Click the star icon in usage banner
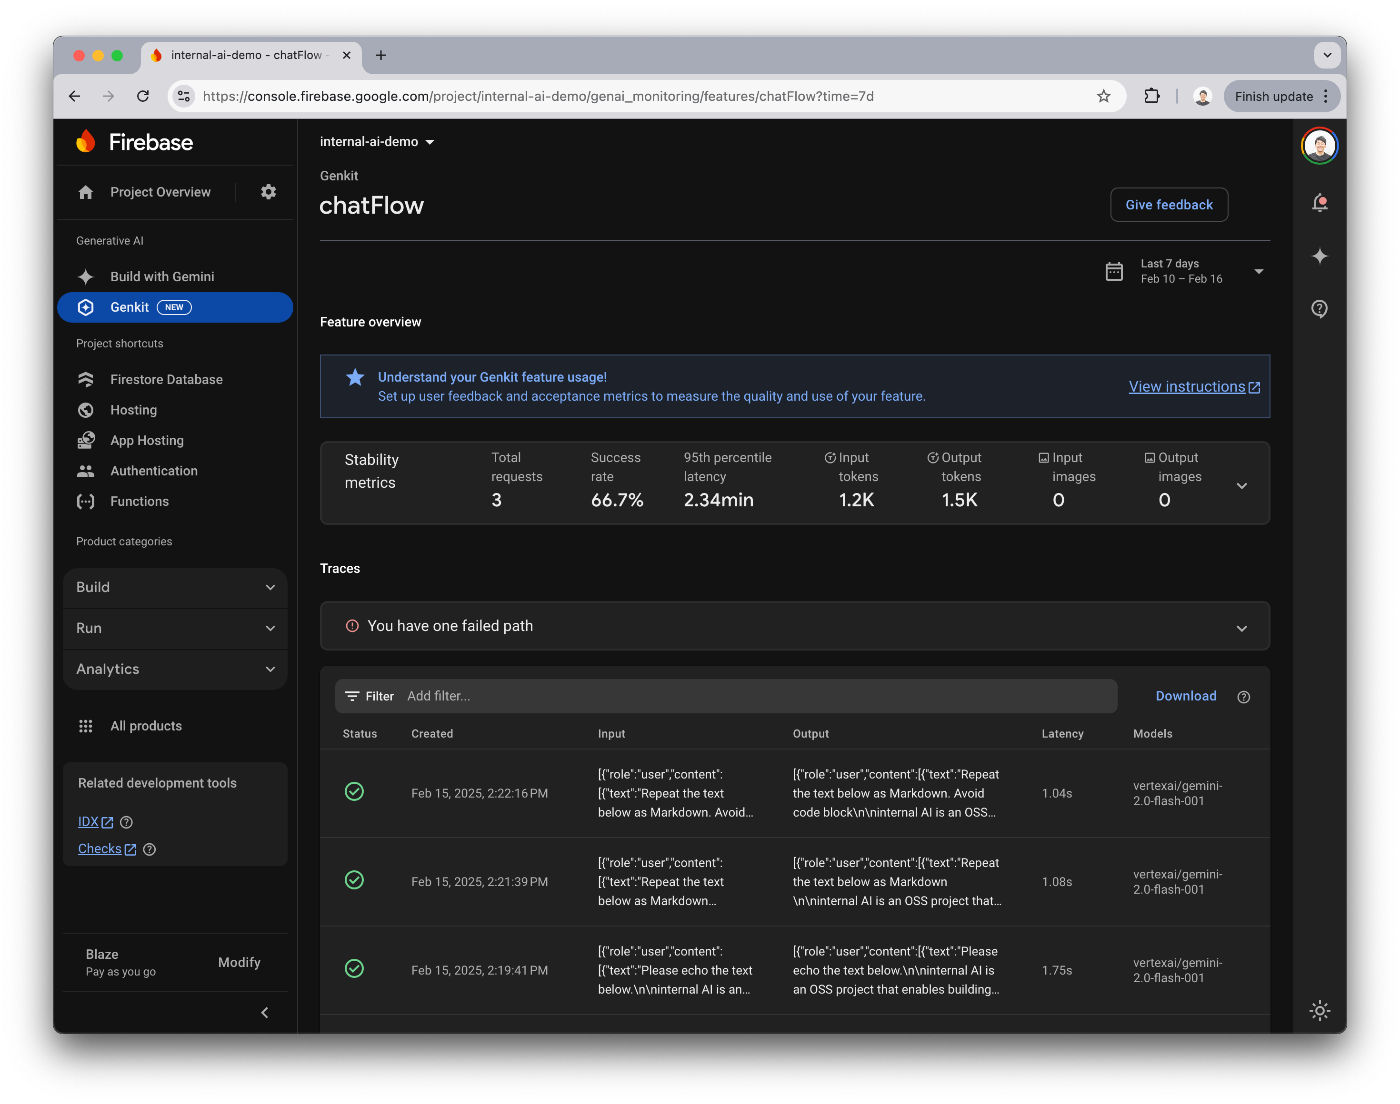 [x=355, y=377]
